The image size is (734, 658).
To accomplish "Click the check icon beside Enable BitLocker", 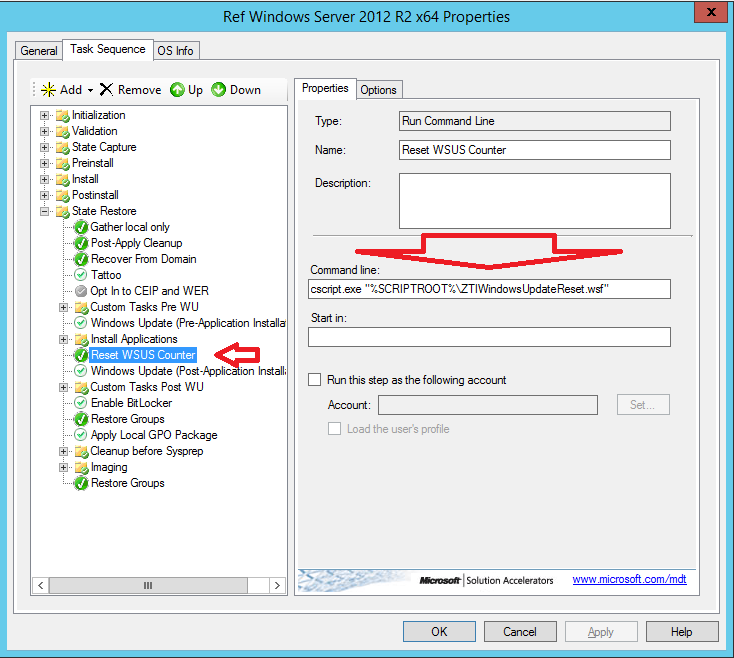I will 81,403.
